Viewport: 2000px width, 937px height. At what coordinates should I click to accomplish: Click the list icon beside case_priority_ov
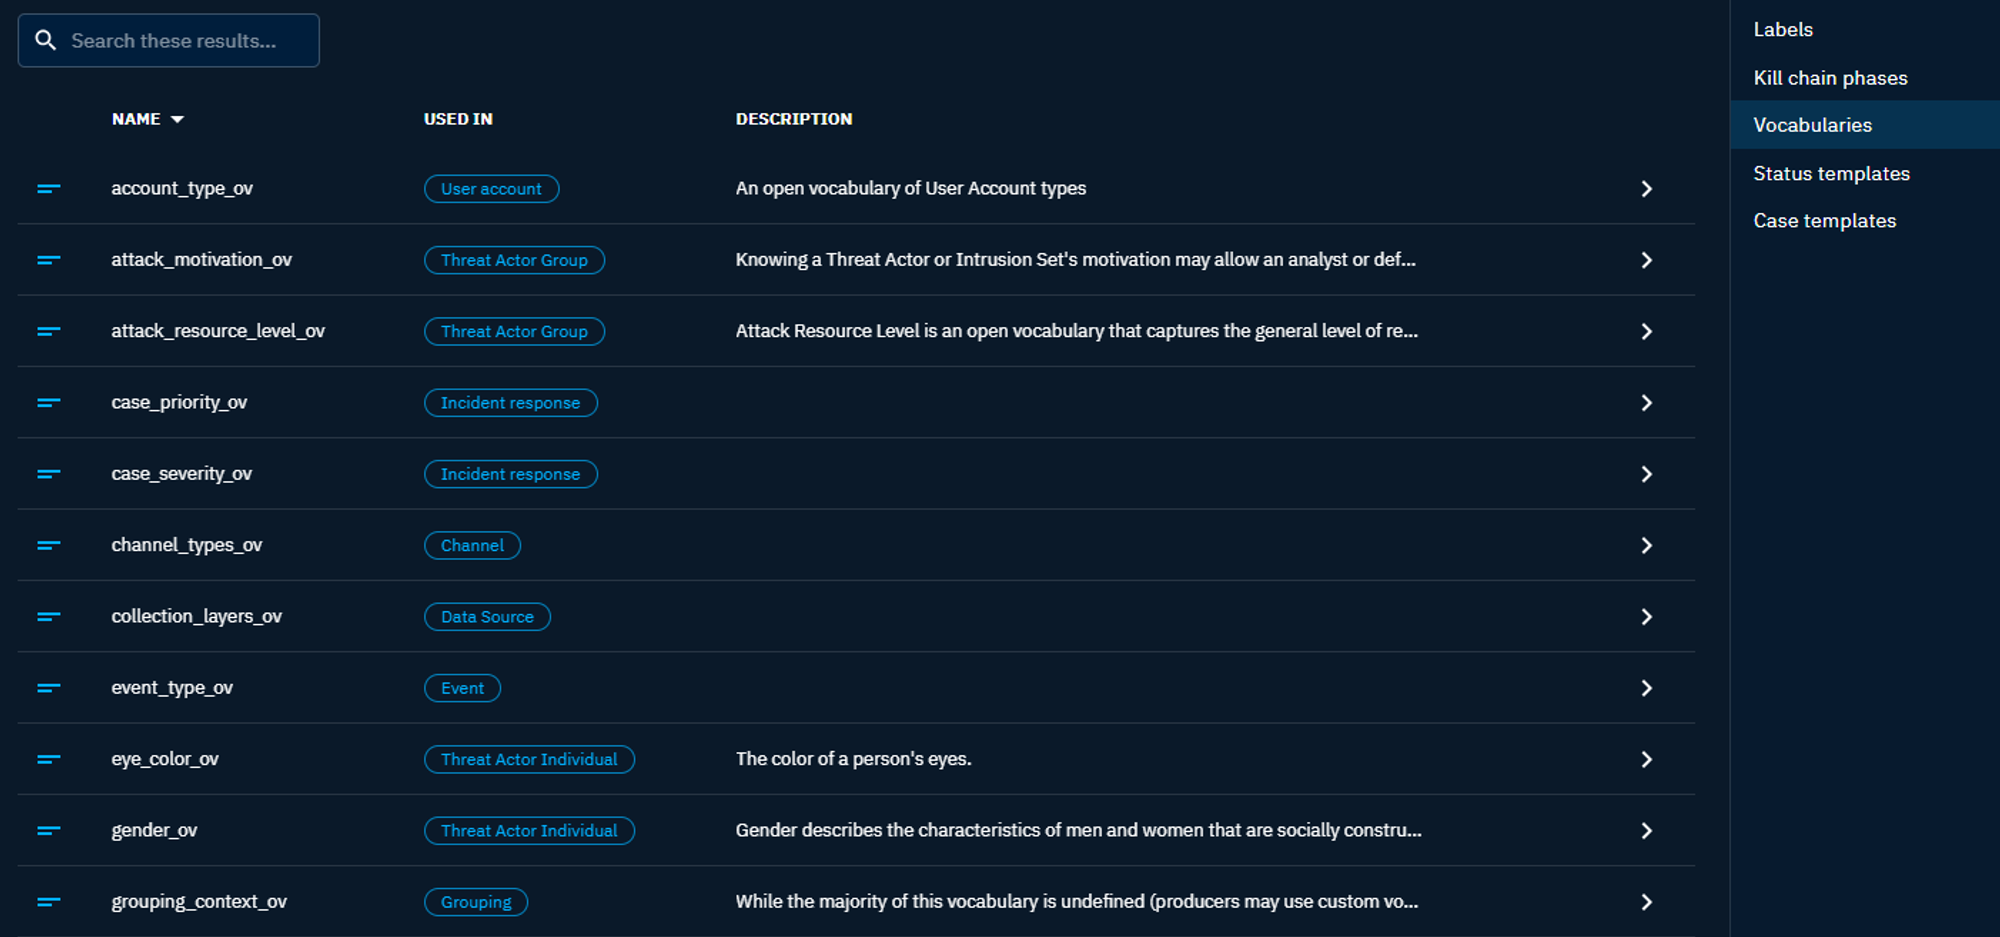49,402
